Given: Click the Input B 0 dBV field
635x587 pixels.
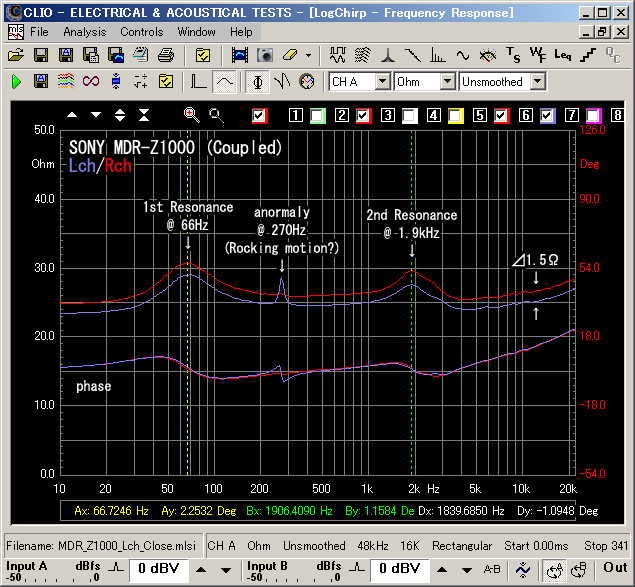Looking at the screenshot, I should click(x=400, y=569).
